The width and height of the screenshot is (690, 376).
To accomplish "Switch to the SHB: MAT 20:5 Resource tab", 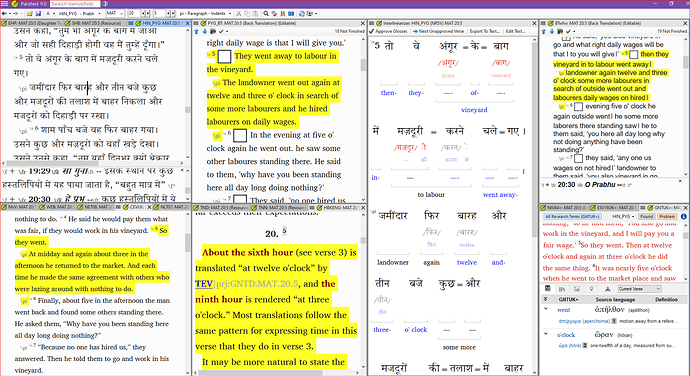I will 95,23.
